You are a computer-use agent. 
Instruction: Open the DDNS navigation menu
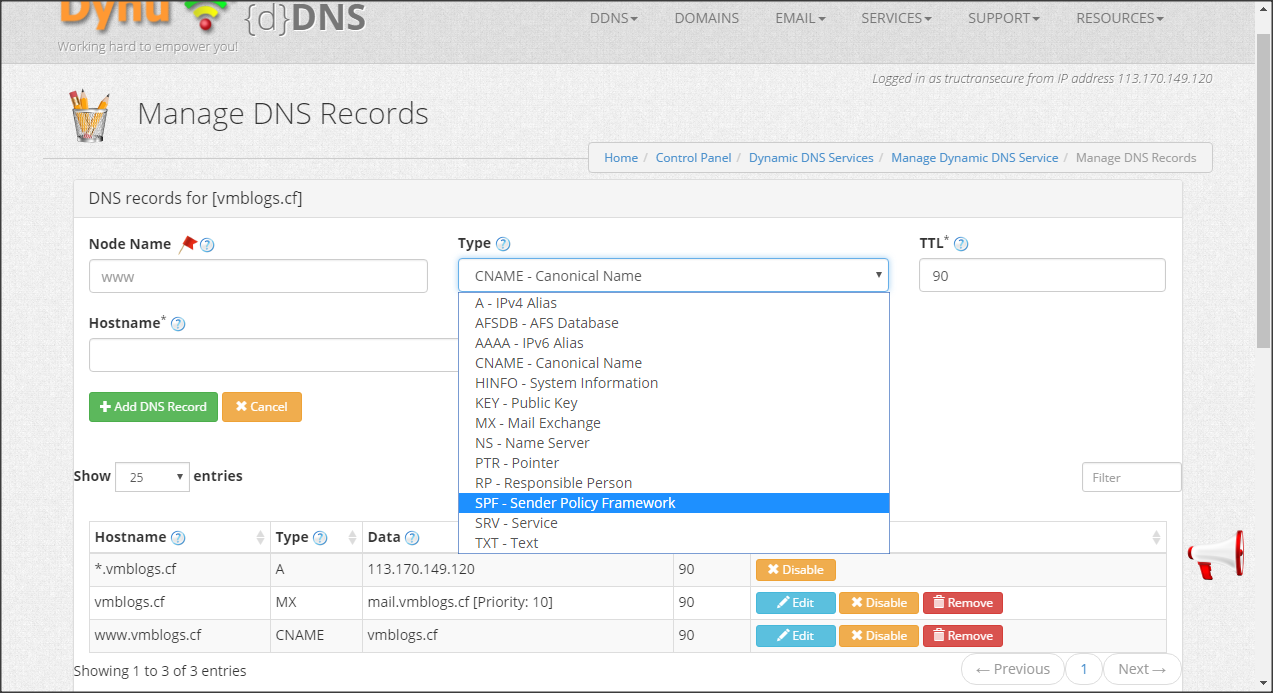point(613,18)
